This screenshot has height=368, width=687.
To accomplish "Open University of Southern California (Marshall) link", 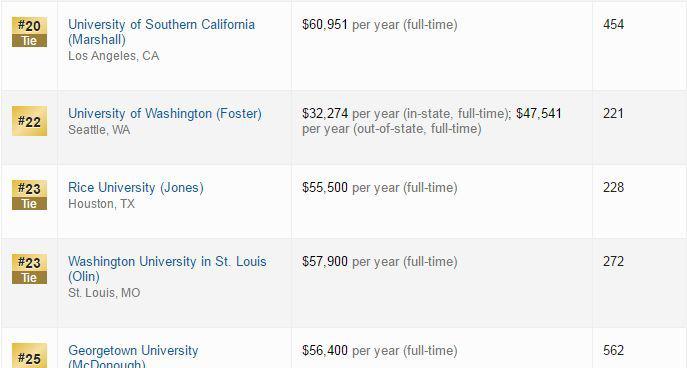I will coord(161,32).
